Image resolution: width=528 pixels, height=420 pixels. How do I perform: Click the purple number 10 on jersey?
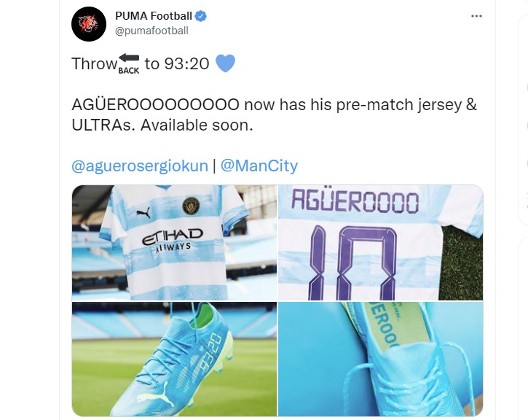(x=353, y=263)
